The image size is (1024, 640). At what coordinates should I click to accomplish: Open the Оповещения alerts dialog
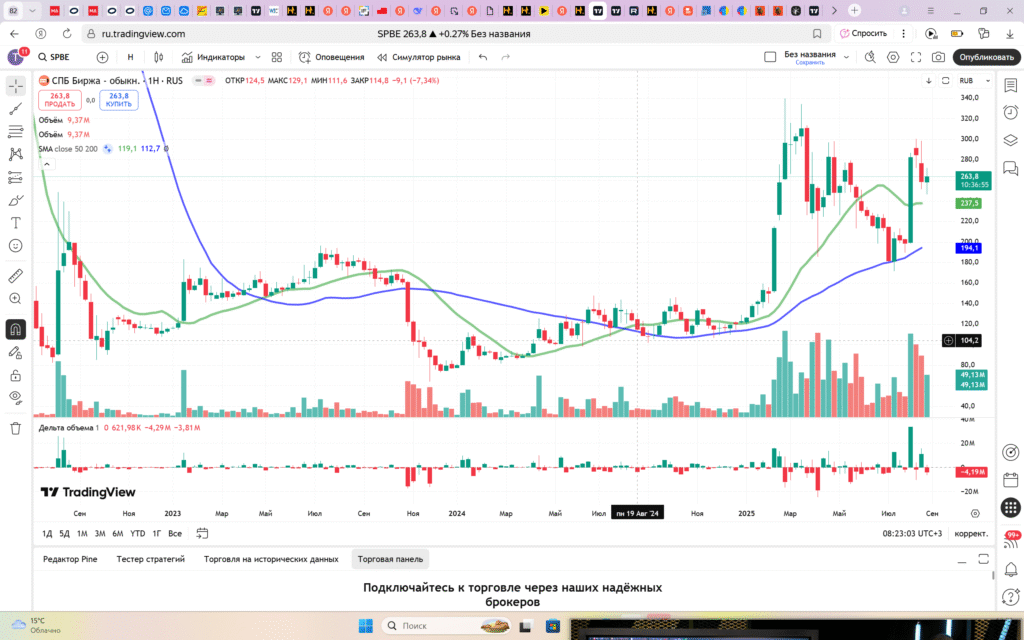[332, 57]
